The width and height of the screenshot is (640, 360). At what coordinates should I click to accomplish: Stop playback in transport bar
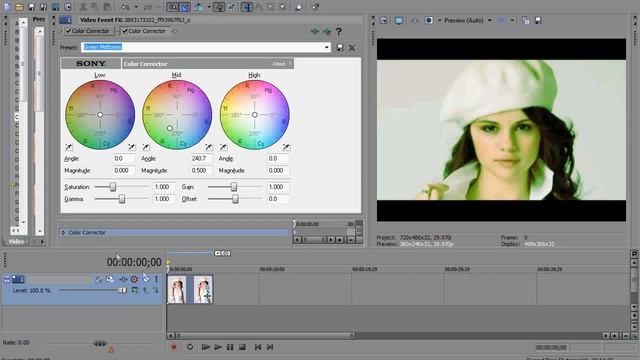242,347
